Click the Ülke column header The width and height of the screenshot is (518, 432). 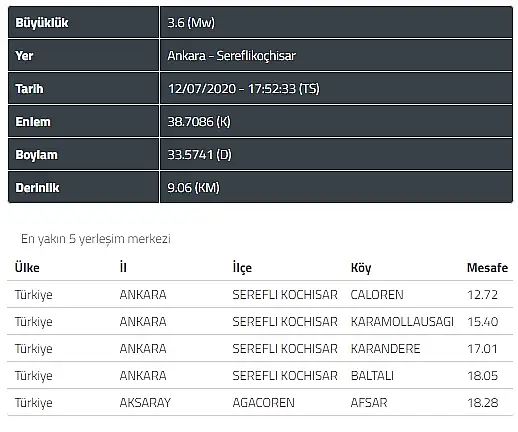click(x=27, y=268)
